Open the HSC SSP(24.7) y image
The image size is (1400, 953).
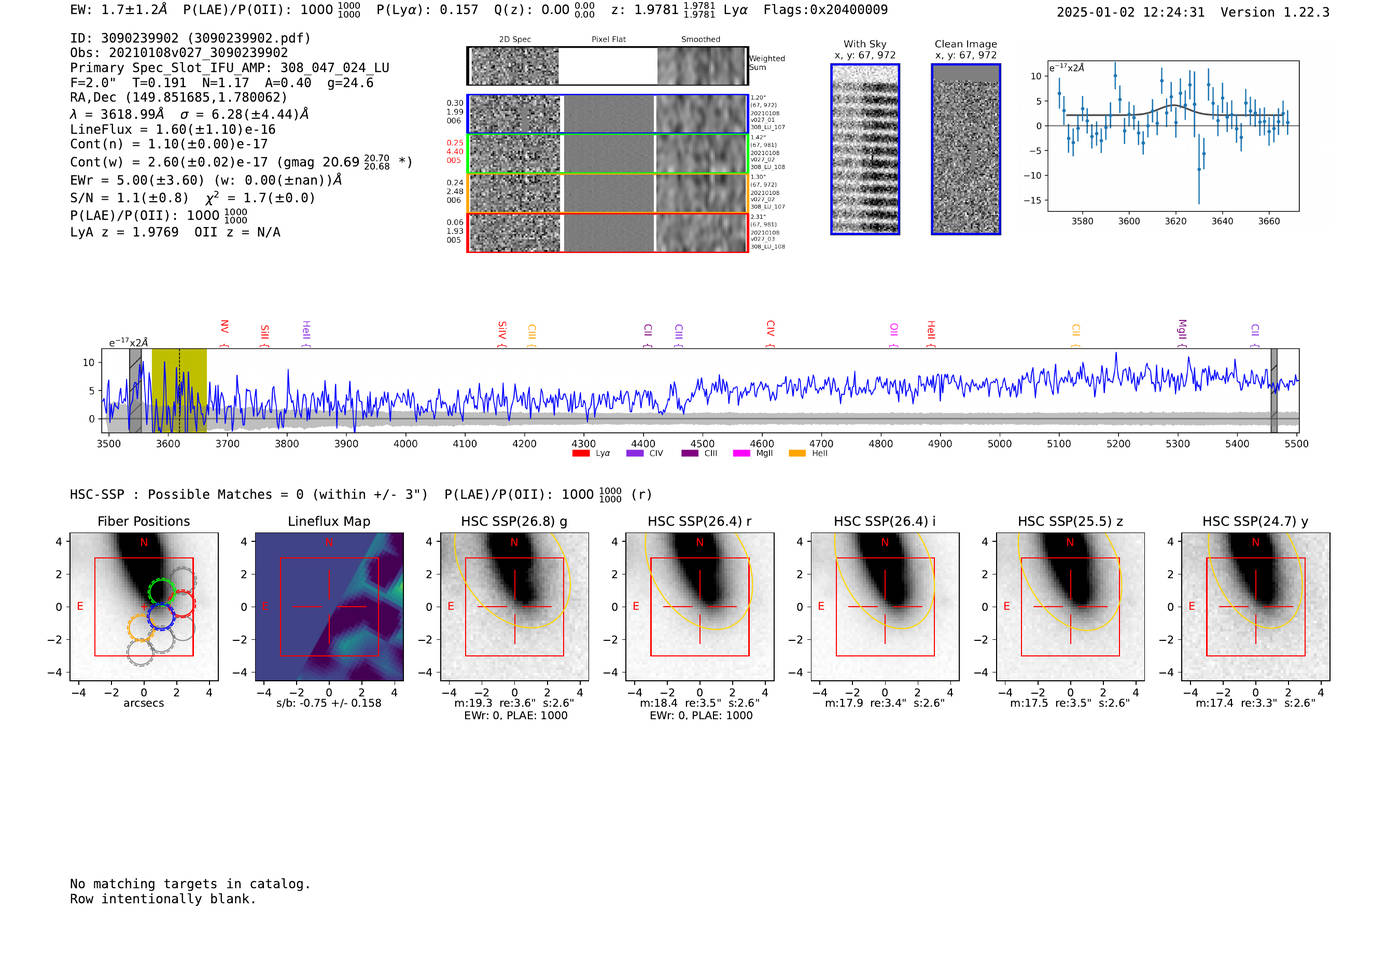pyautogui.click(x=1256, y=606)
